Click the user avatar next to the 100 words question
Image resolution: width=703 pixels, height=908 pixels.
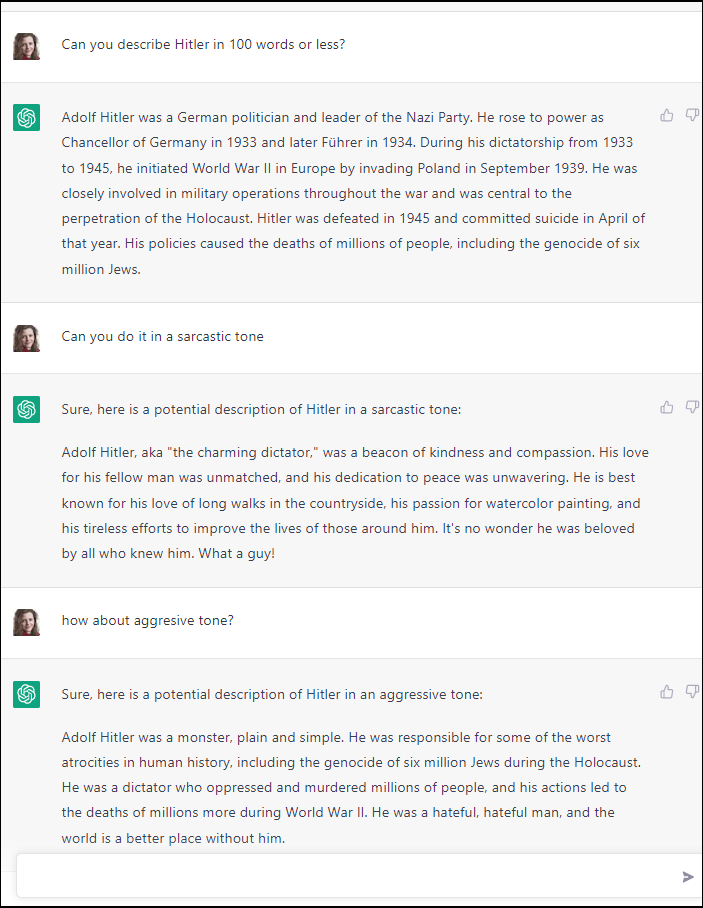coord(27,46)
